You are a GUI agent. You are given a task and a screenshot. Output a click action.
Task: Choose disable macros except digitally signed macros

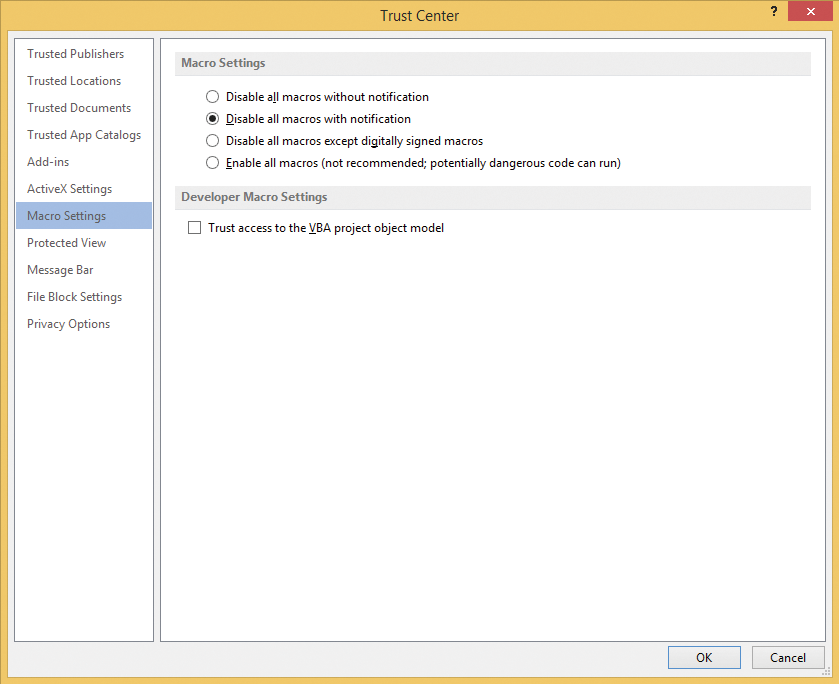pyautogui.click(x=211, y=140)
